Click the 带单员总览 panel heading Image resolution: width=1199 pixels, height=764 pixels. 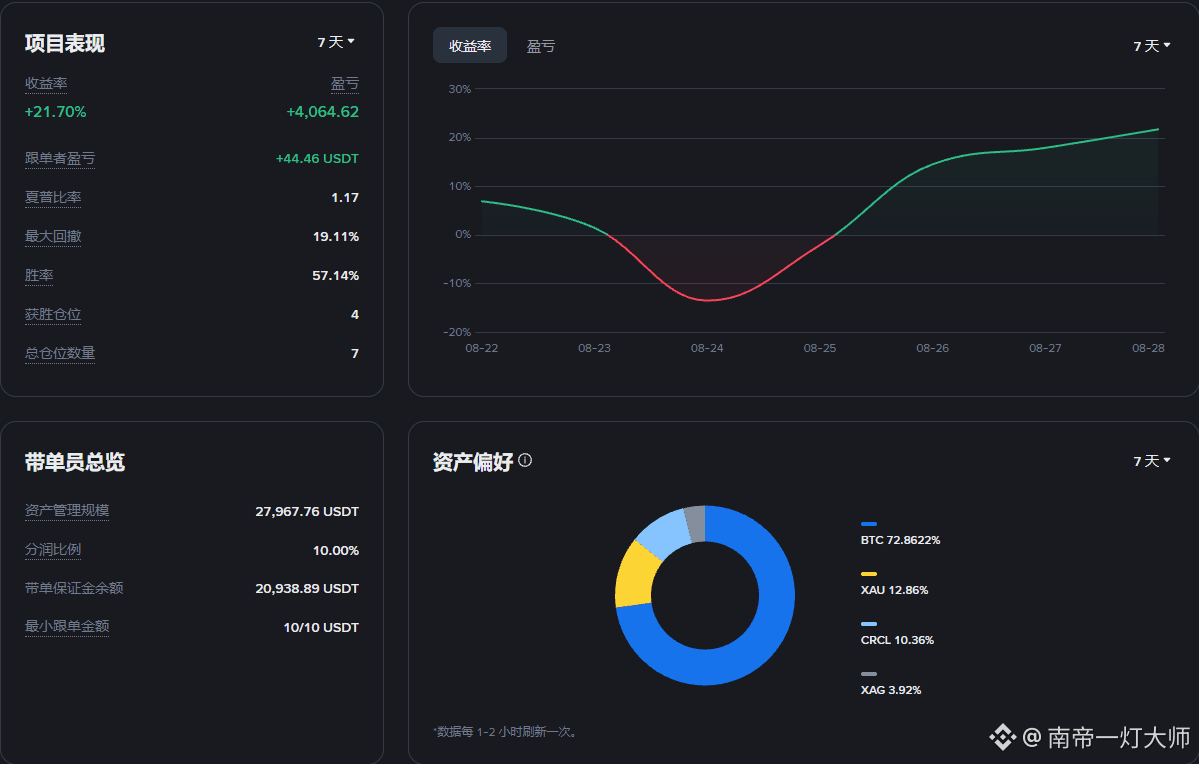coord(75,462)
